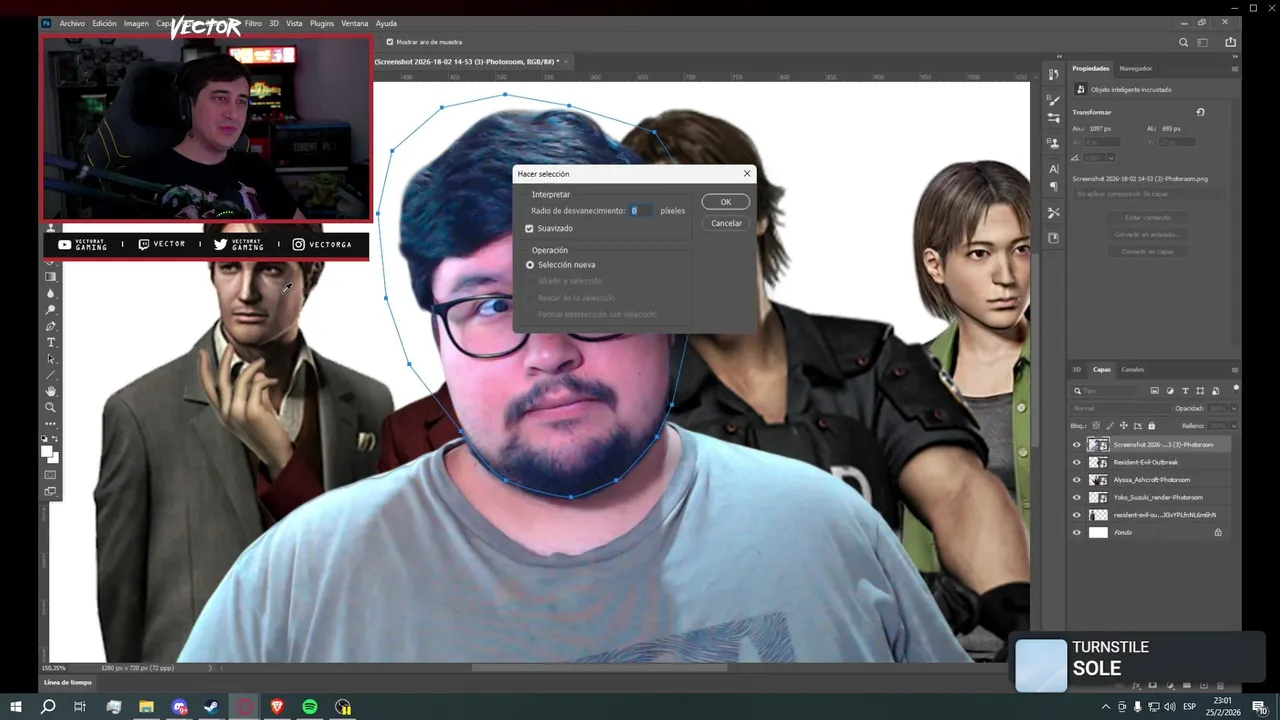Filter layers by pixel layer icon
This screenshot has width=1280, height=720.
coord(1155,391)
